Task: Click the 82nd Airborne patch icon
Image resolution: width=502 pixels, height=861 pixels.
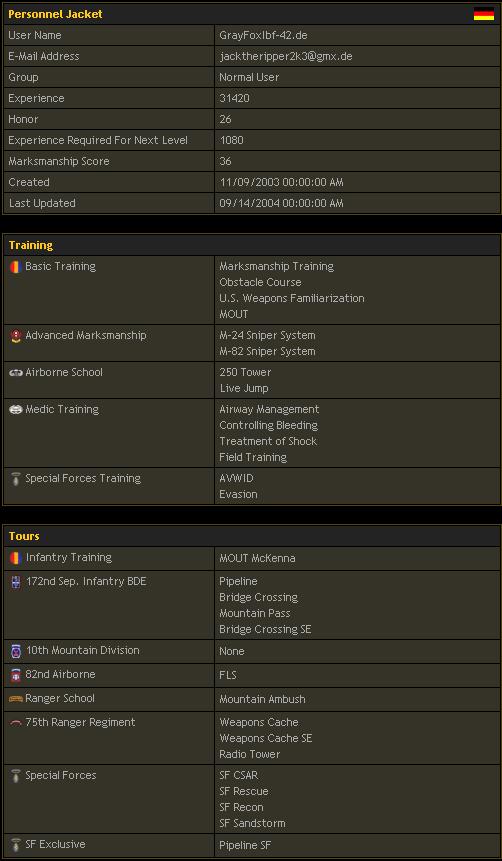Action: [x=15, y=675]
